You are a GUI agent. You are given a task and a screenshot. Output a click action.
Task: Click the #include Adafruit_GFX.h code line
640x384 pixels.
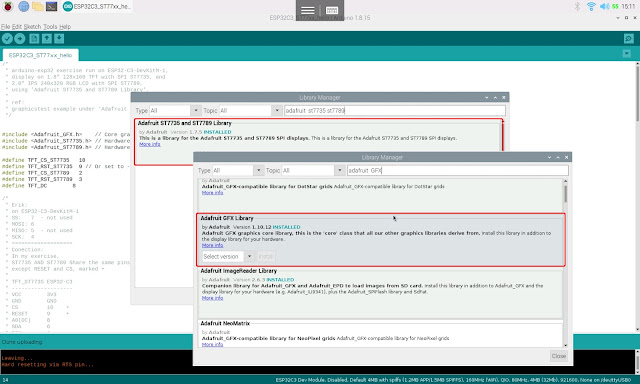tap(42, 134)
